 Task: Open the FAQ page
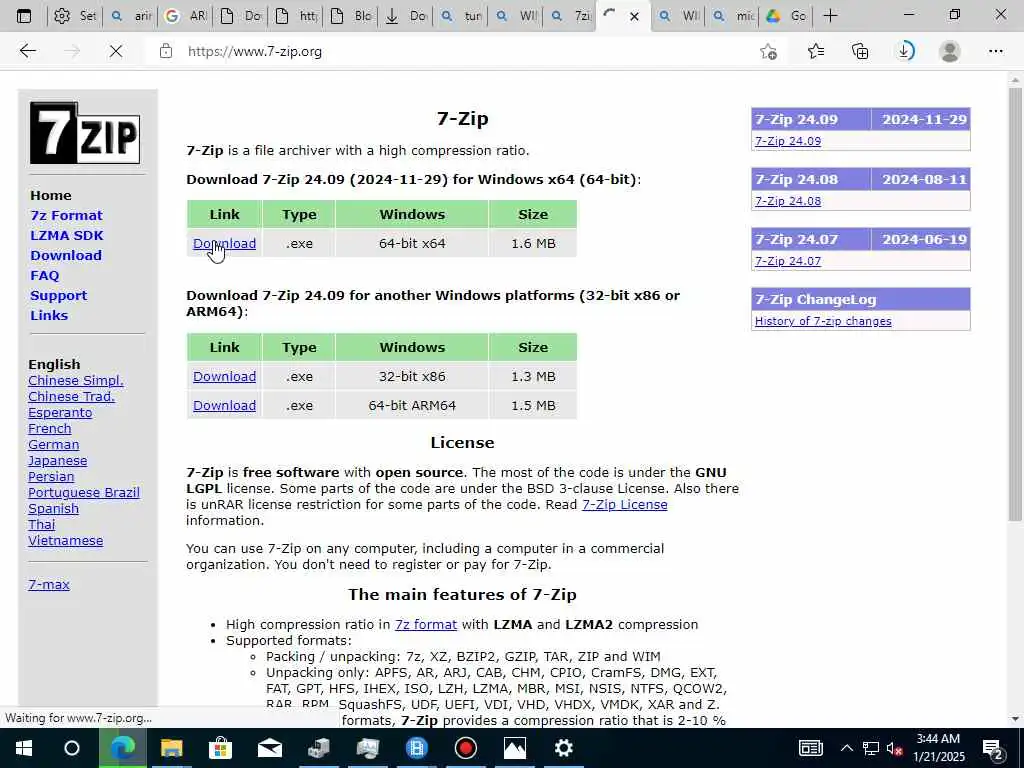coord(44,276)
